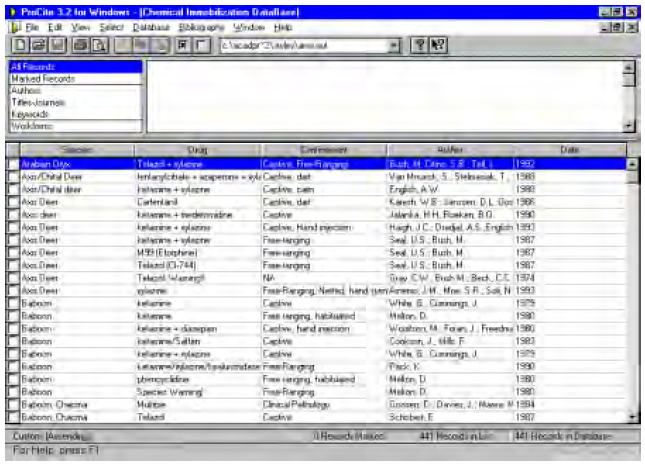Select Marked Records in the left list
Image resolution: width=645 pixels, height=464 pixels.
pos(76,79)
